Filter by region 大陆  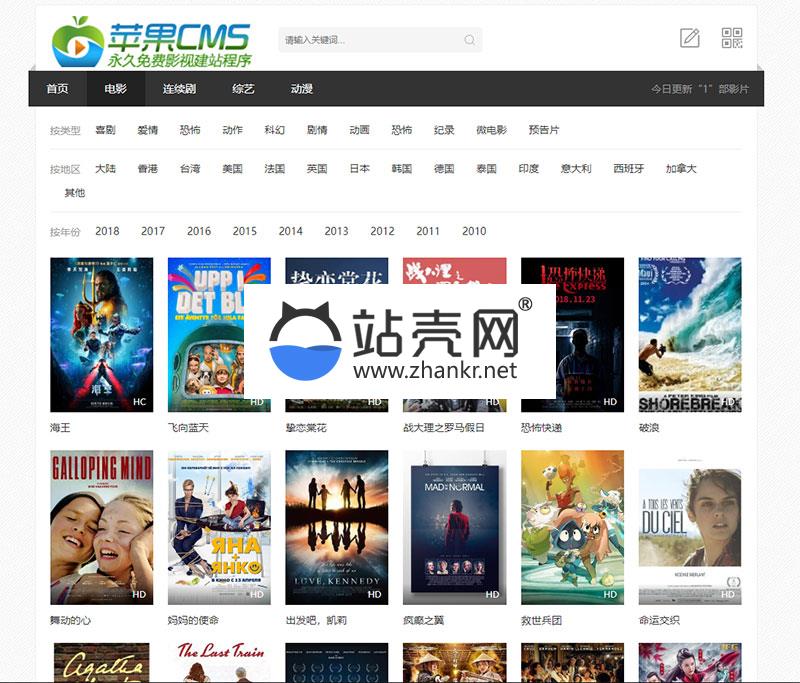tap(106, 169)
